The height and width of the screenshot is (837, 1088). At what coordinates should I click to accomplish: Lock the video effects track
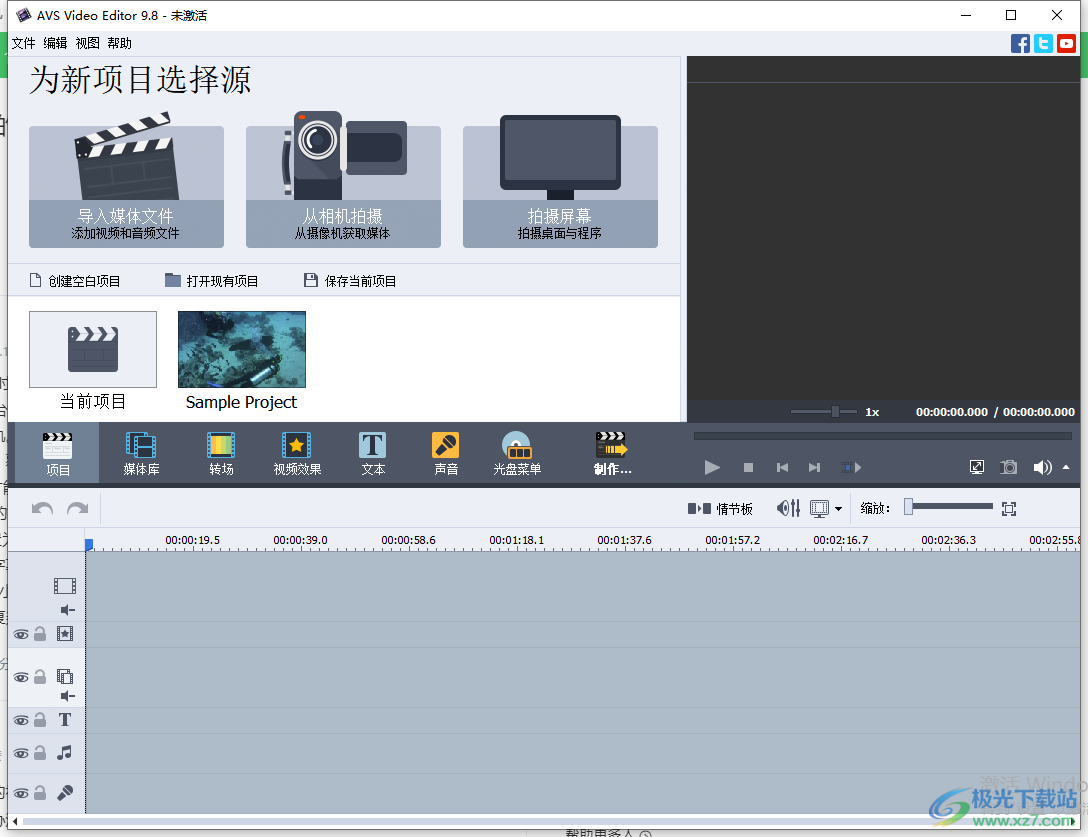click(40, 634)
